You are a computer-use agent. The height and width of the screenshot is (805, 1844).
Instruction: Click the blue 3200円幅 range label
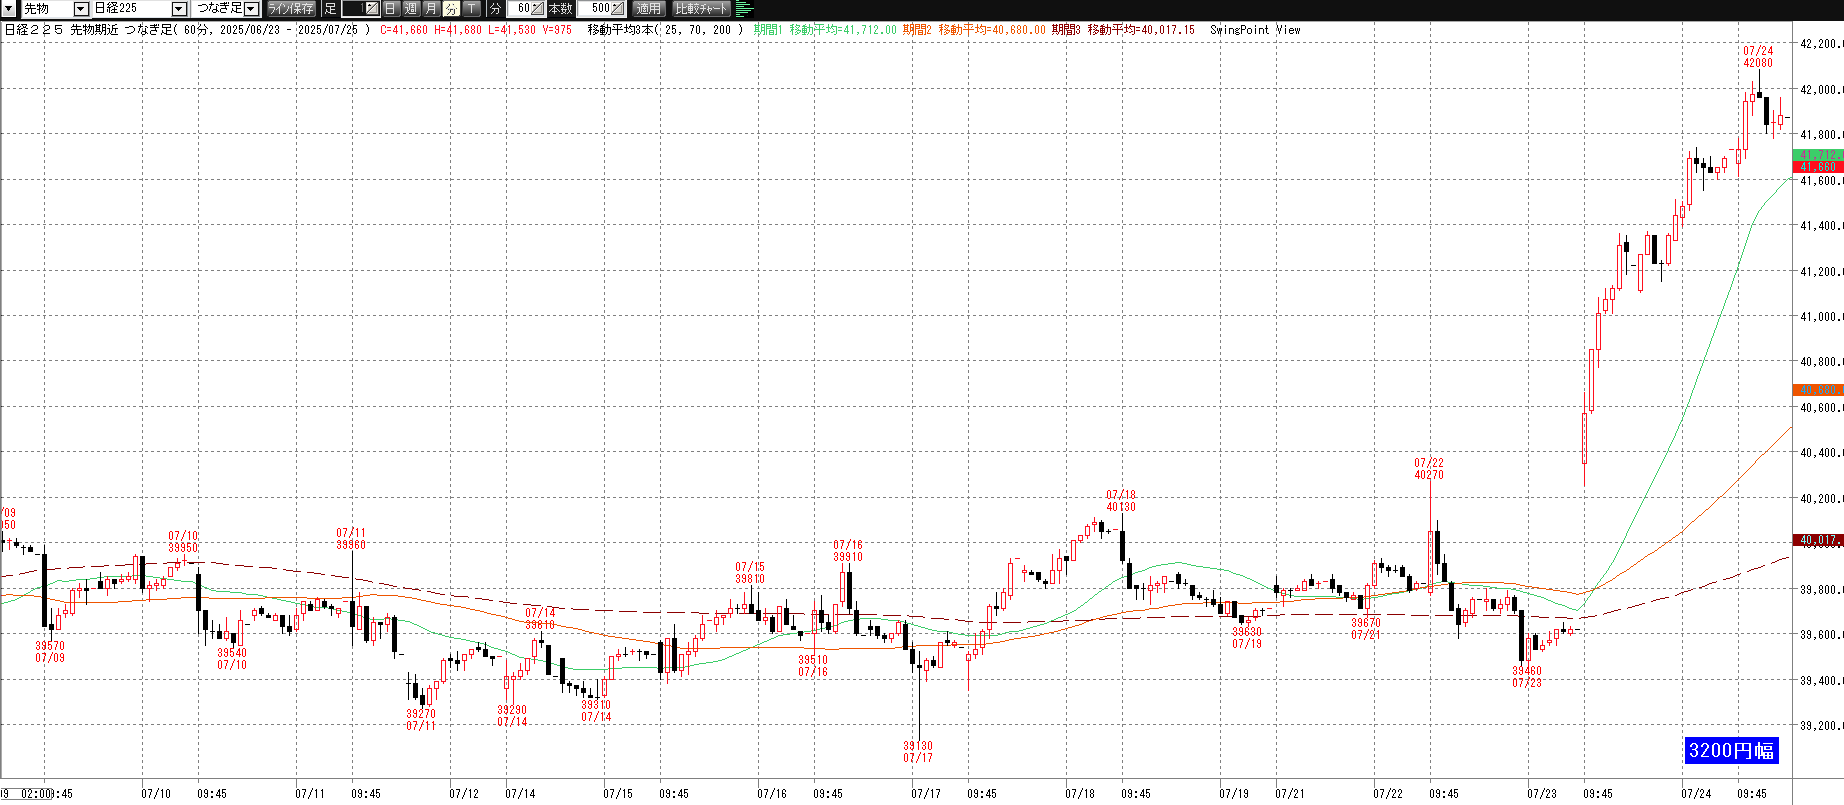(1731, 751)
